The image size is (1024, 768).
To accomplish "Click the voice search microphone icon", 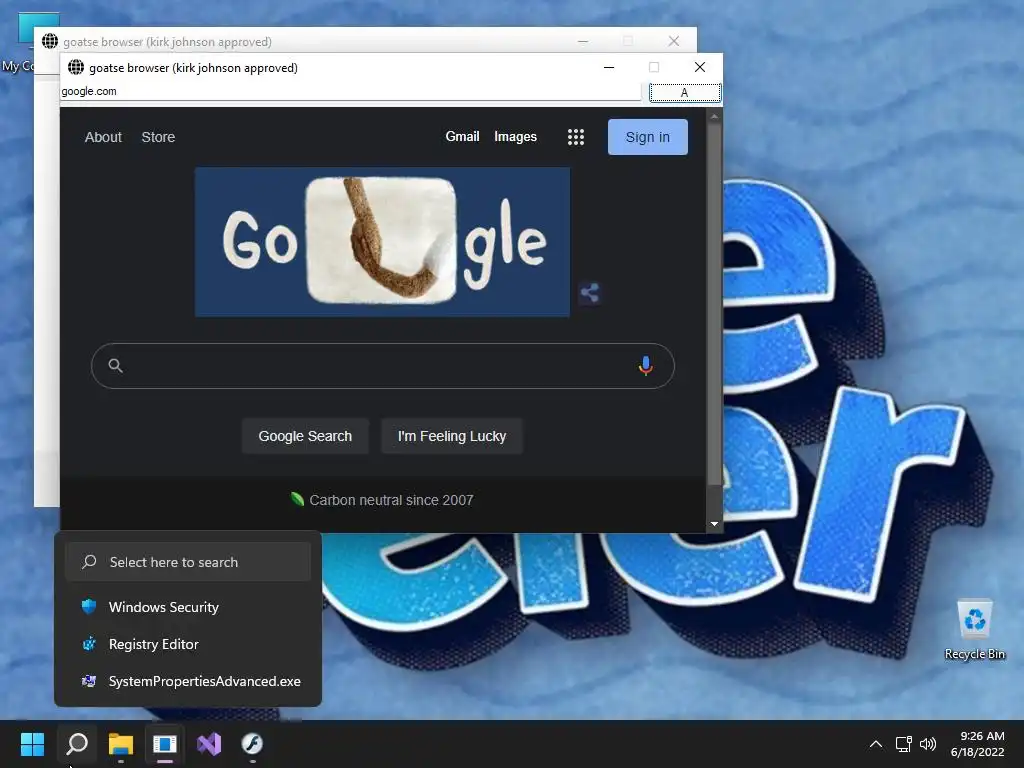I will [645, 366].
